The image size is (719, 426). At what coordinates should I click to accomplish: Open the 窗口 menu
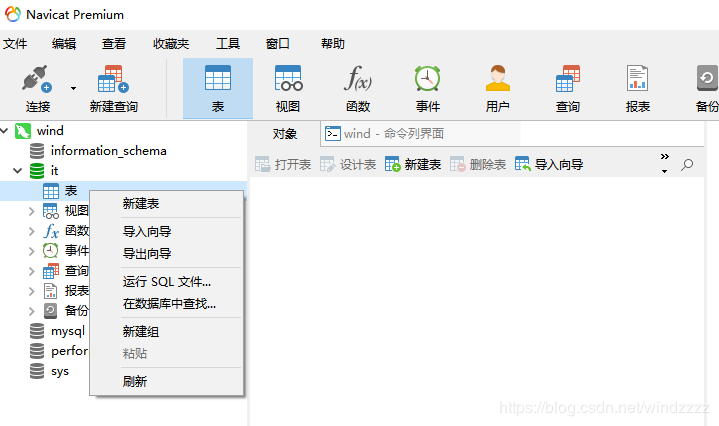coord(277,44)
